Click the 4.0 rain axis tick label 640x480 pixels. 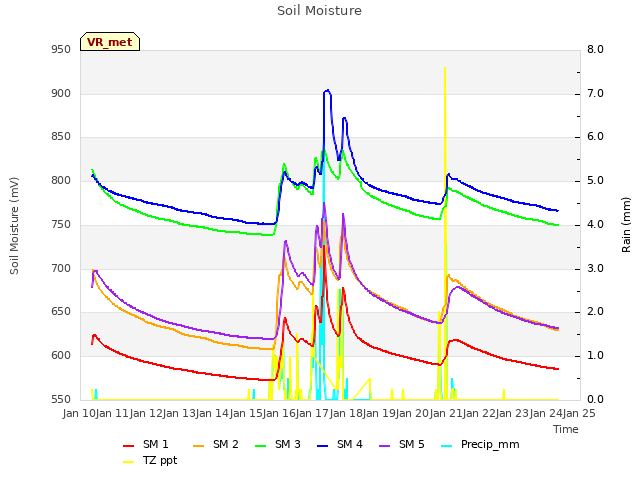coord(595,224)
